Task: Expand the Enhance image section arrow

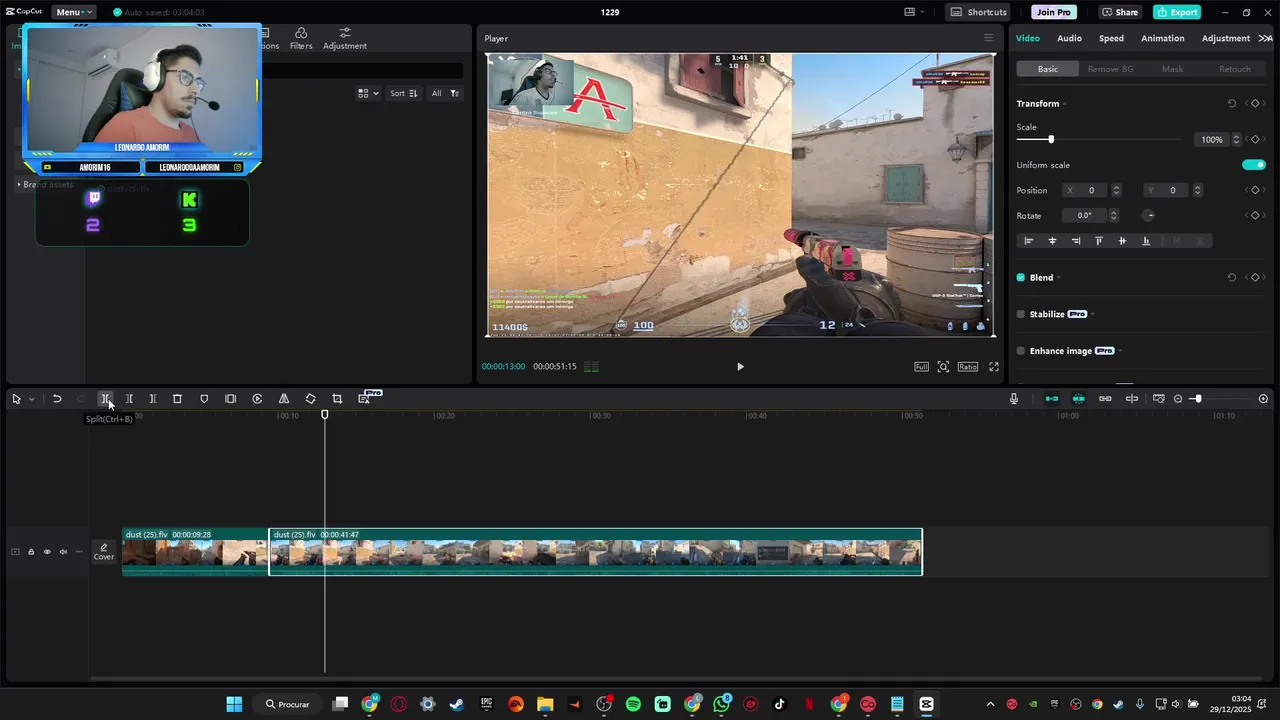Action: (1120, 351)
